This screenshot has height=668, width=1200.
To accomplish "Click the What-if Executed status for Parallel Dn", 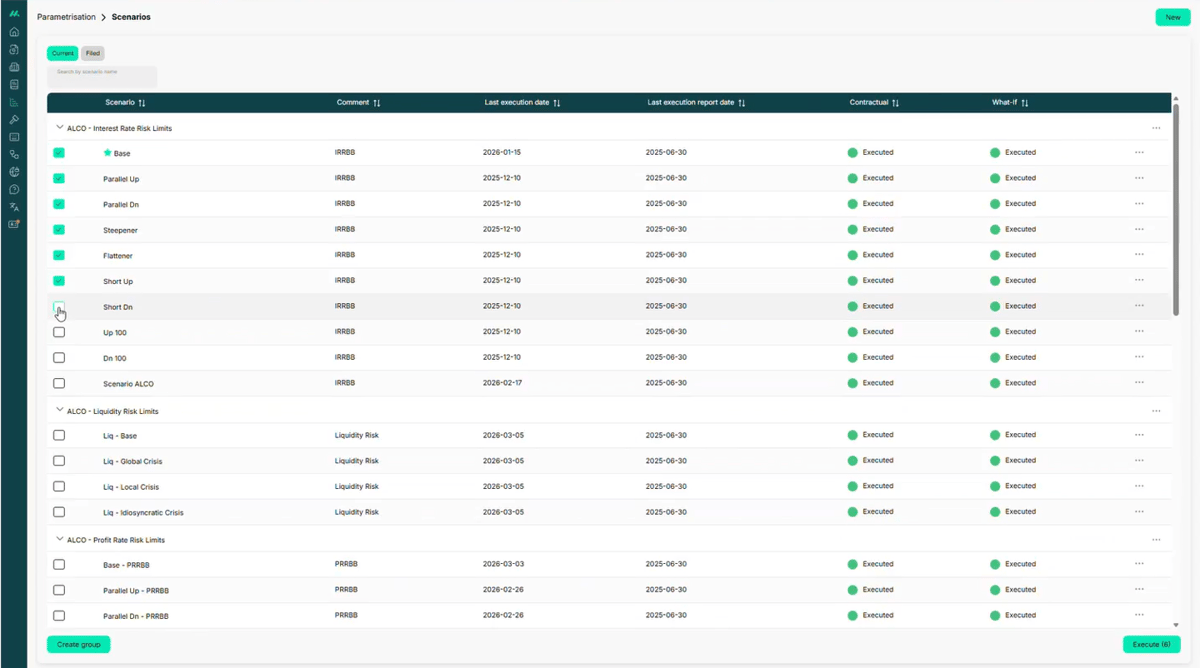I will pyautogui.click(x=1013, y=204).
